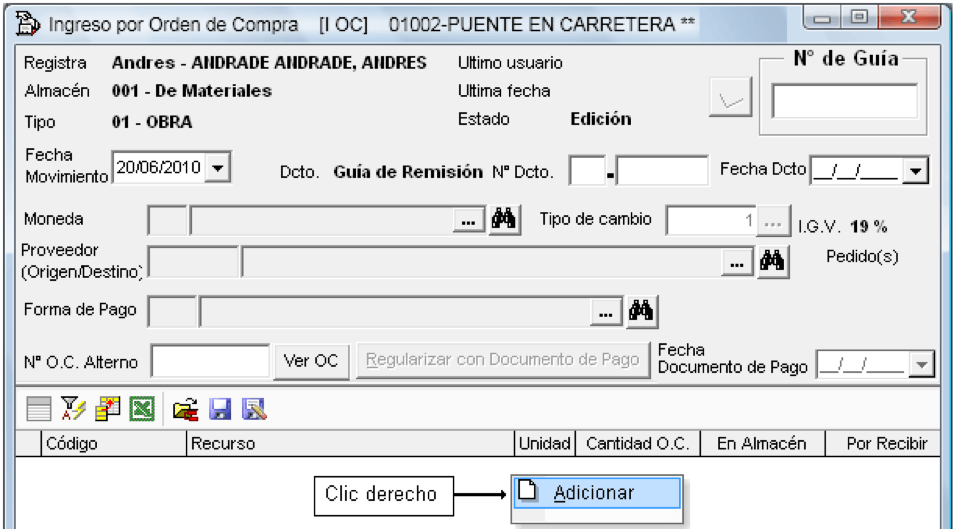Image resolution: width=954 pixels, height=529 pixels.
Task: Click the Nº O.C. Alterno input field
Action: click(x=210, y=362)
